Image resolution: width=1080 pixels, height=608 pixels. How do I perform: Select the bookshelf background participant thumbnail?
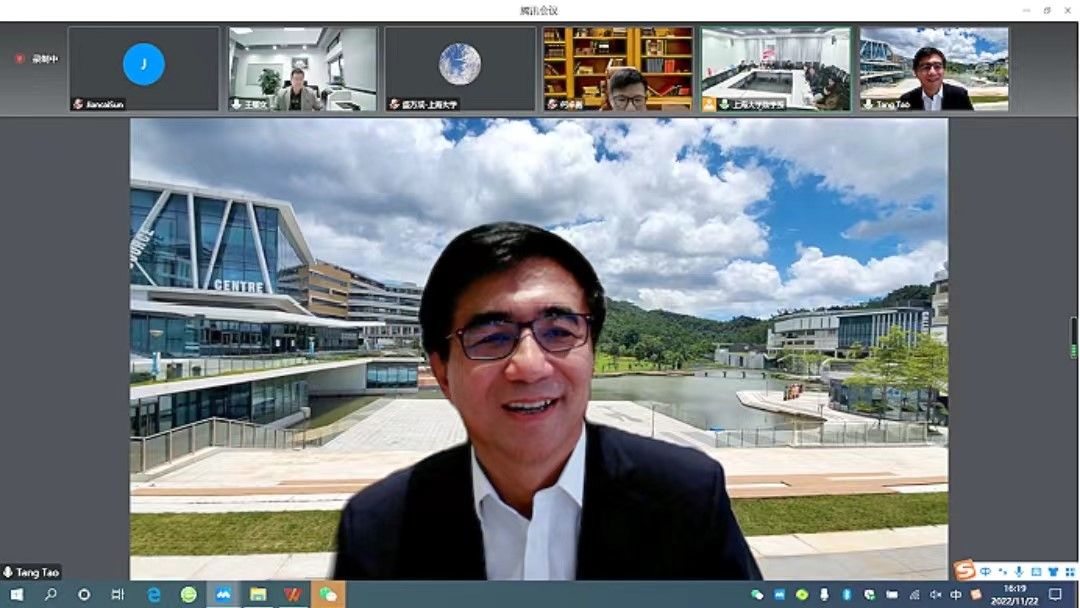click(618, 68)
